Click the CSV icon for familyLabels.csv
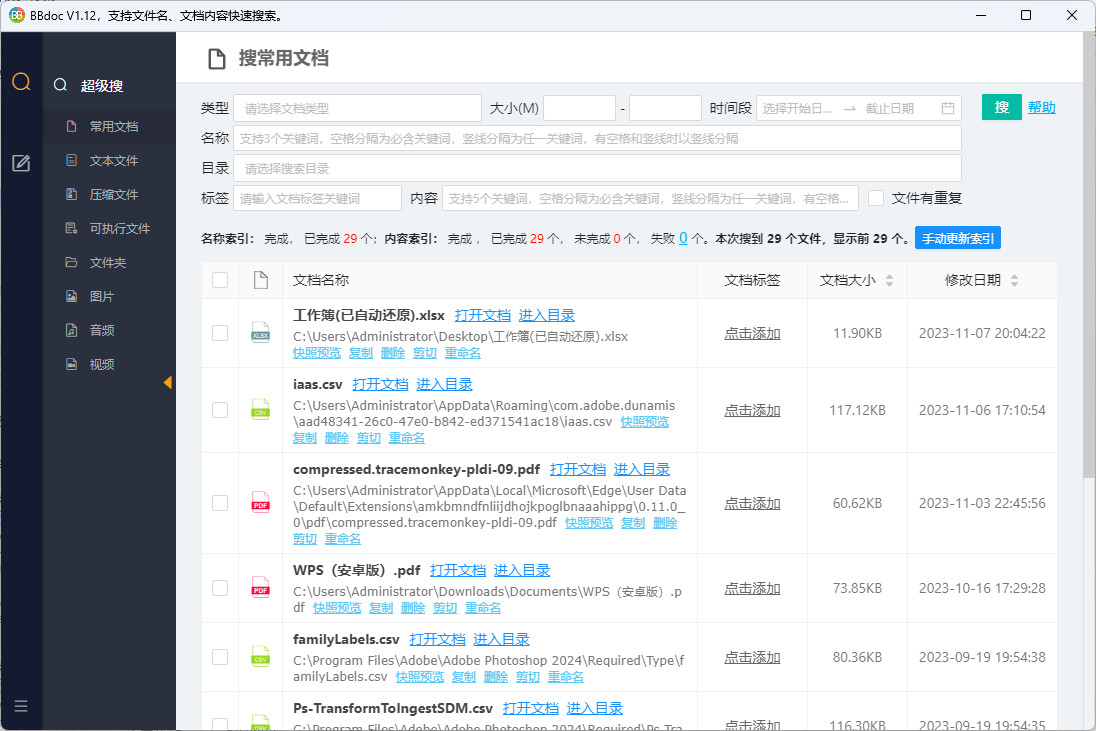The height and width of the screenshot is (731, 1096). pyautogui.click(x=261, y=657)
